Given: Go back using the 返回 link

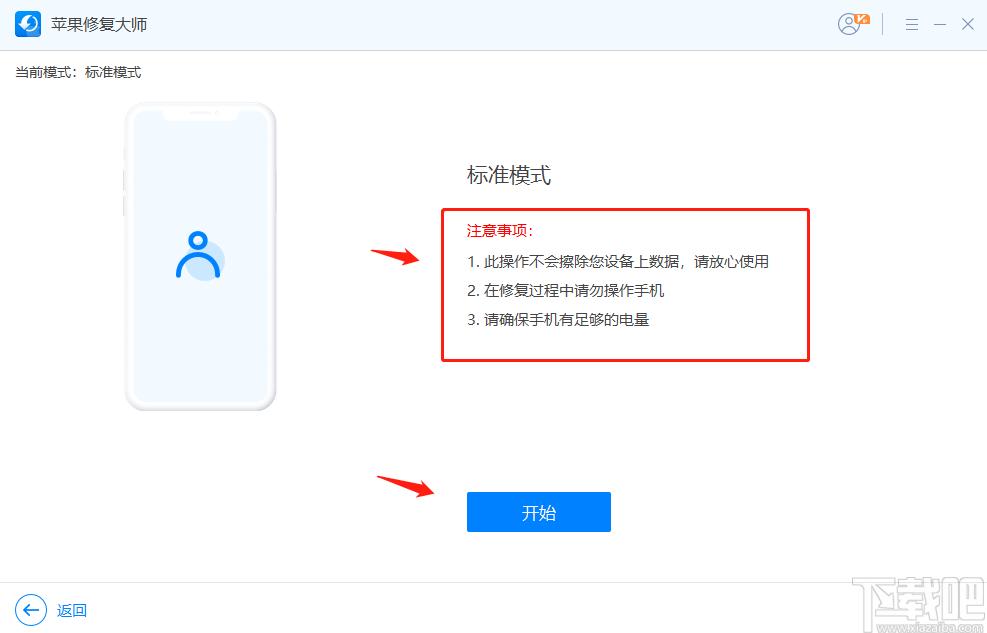Looking at the screenshot, I should [72, 610].
